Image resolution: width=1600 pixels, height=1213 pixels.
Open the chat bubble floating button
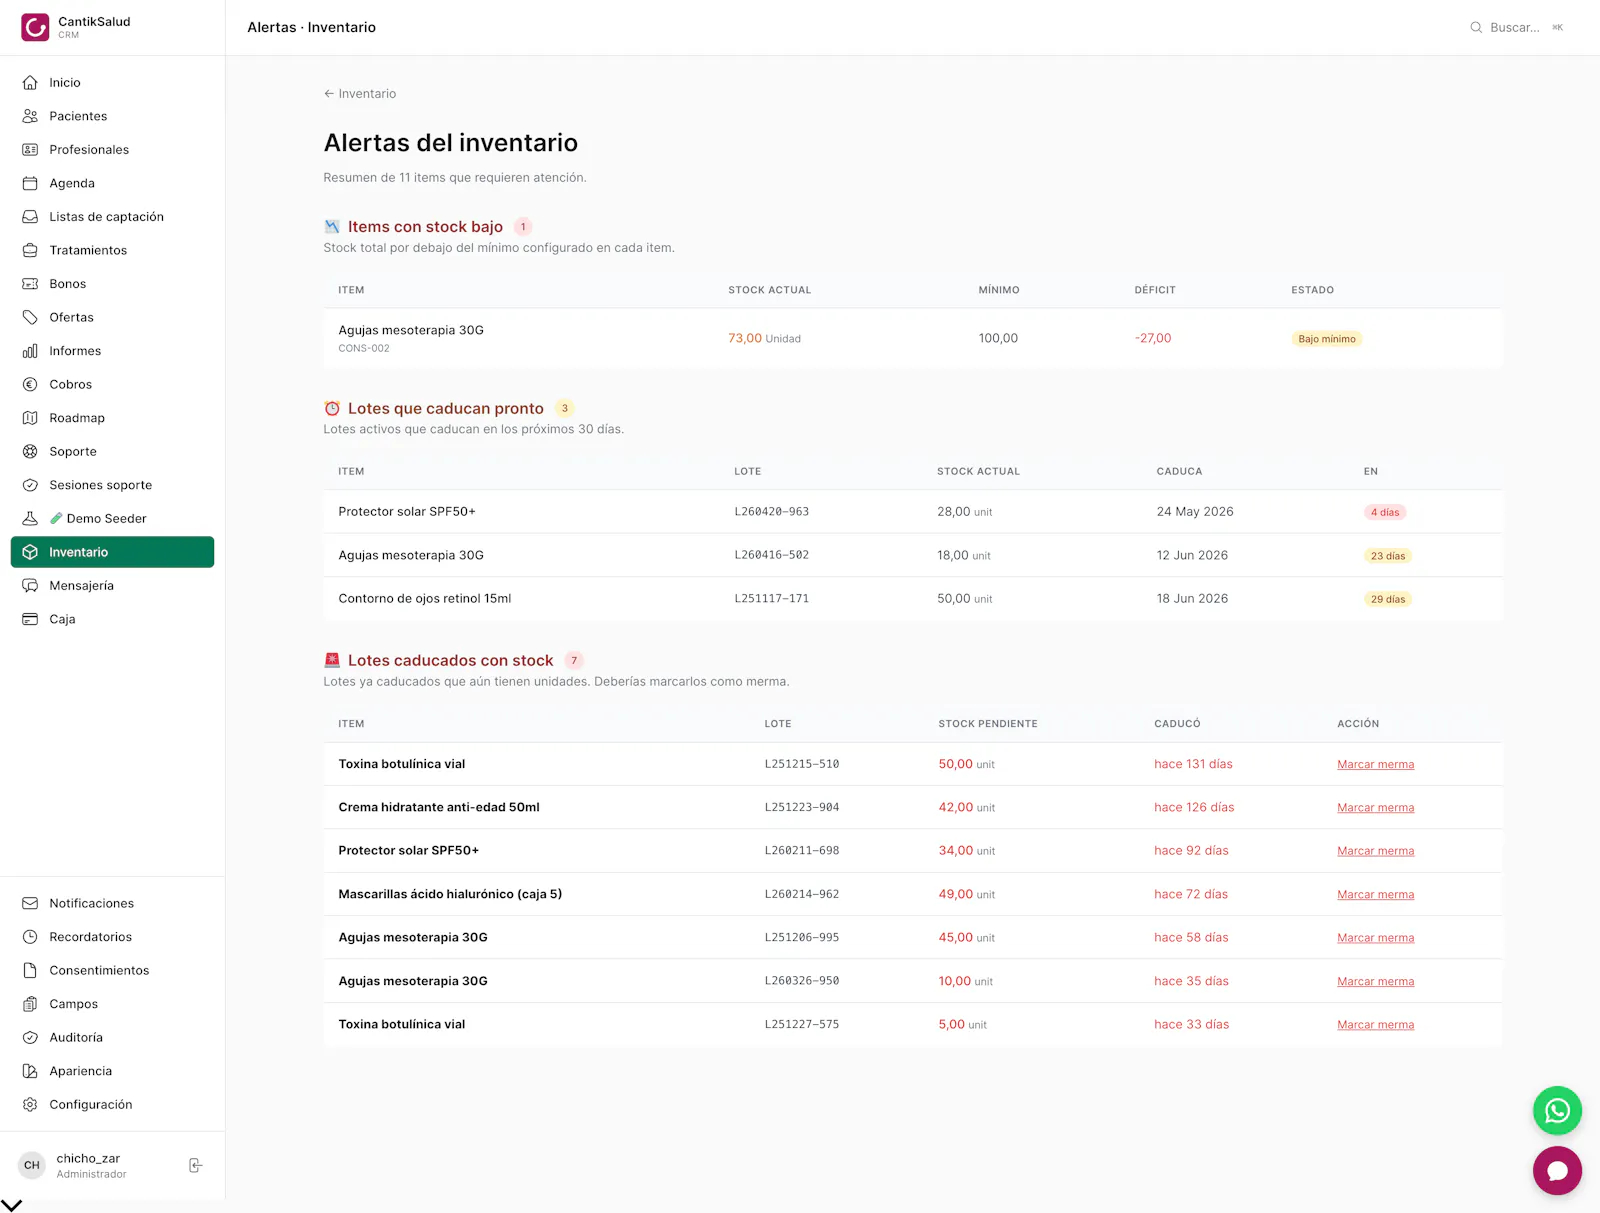pyautogui.click(x=1557, y=1171)
